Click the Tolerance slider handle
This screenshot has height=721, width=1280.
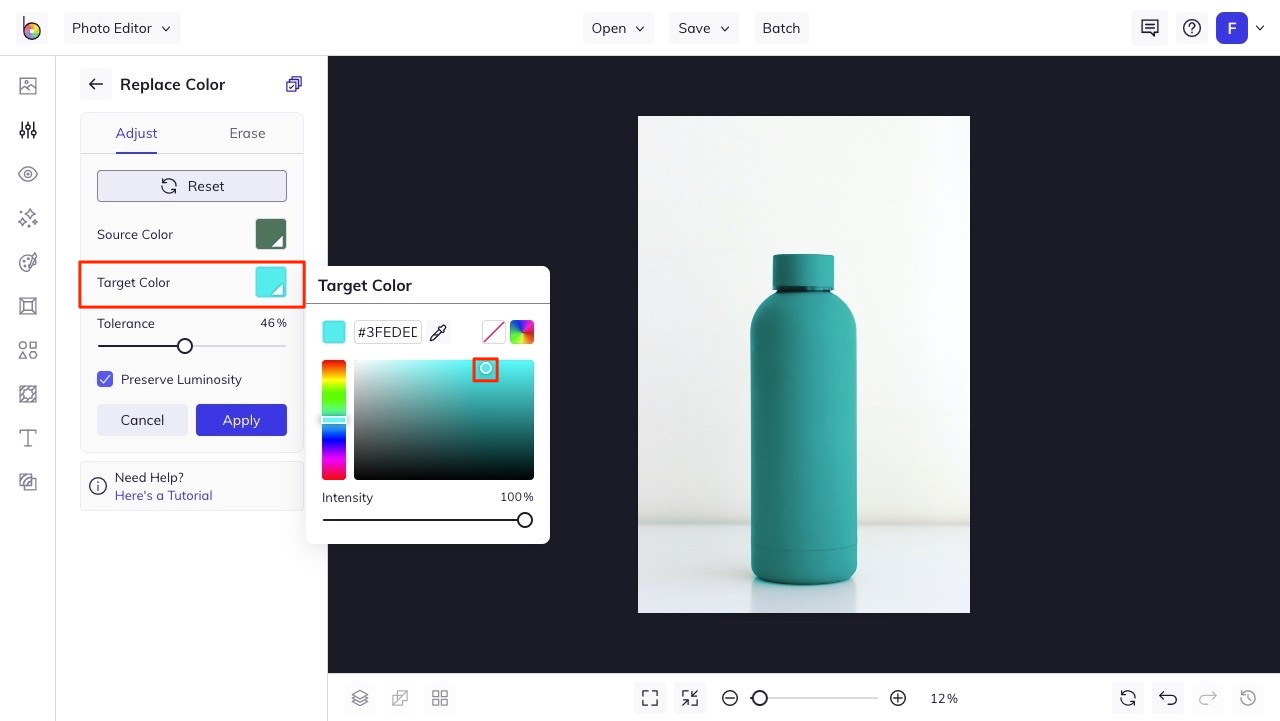(x=185, y=346)
